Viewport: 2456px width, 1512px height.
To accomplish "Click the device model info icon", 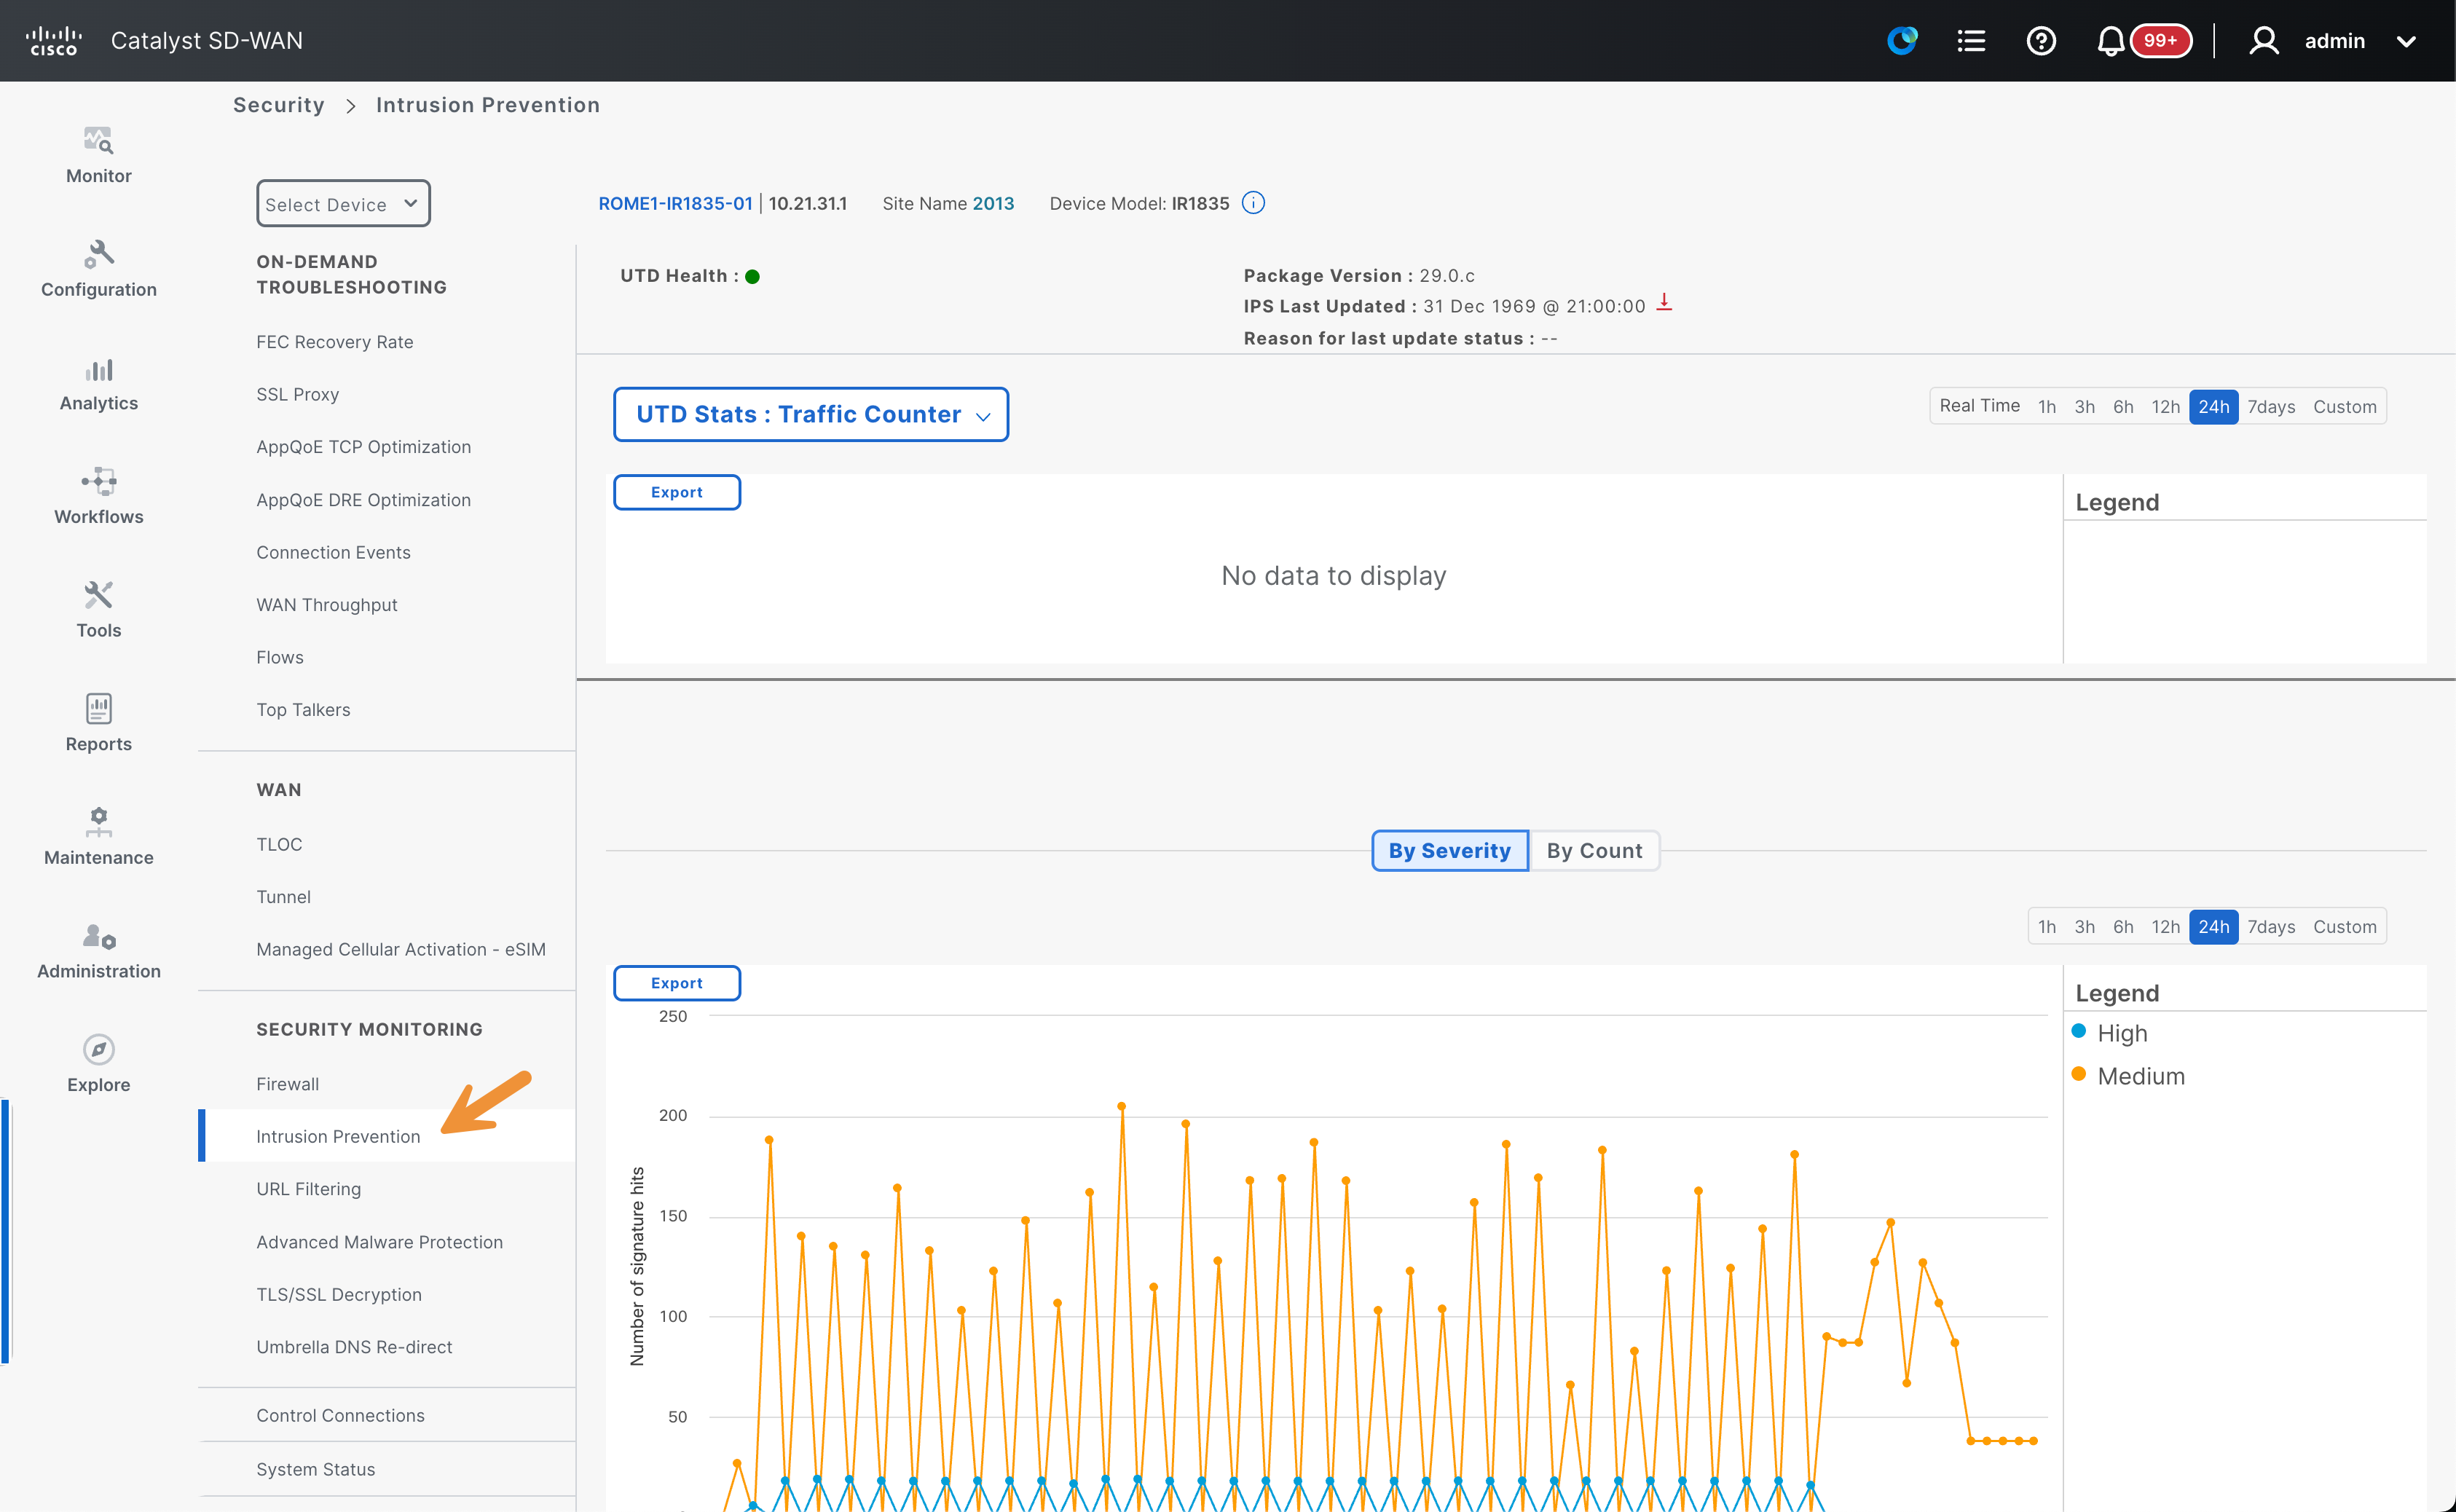I will click(x=1253, y=203).
